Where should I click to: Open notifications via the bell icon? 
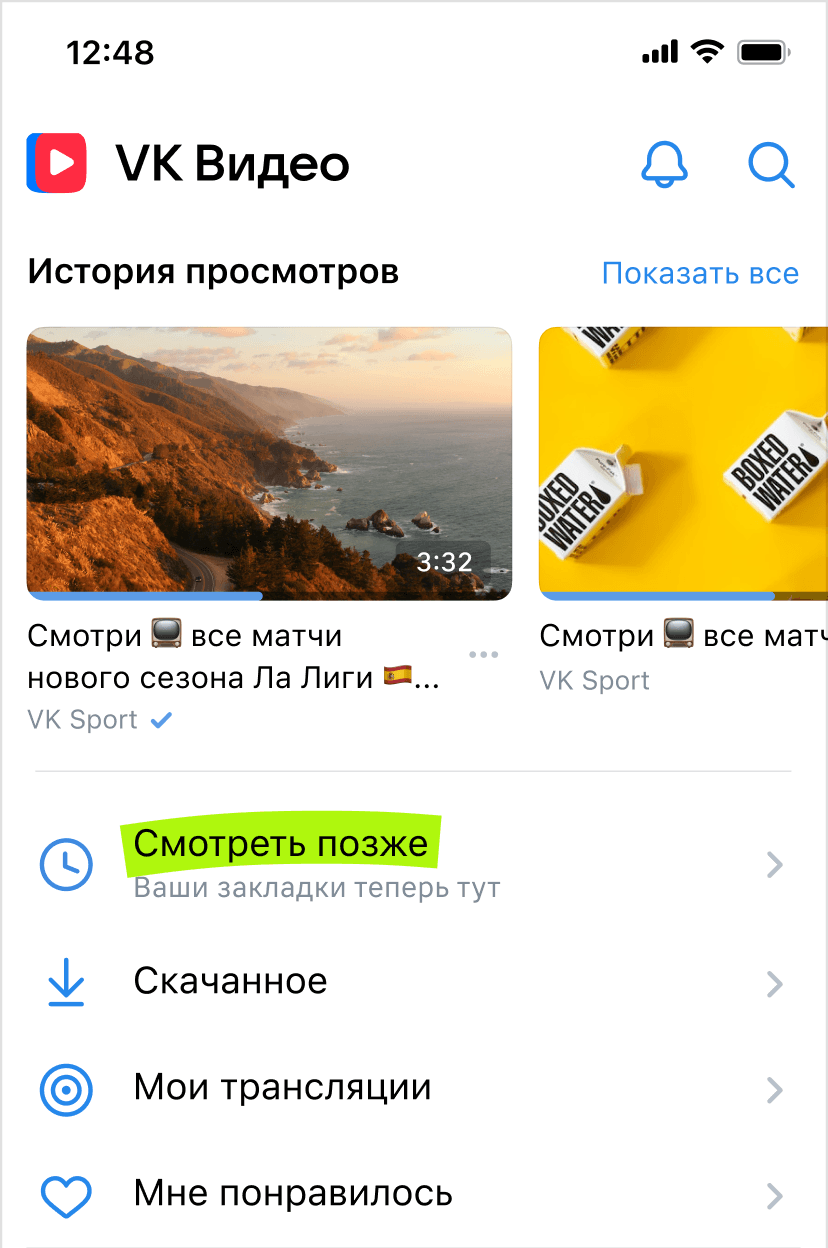click(665, 163)
